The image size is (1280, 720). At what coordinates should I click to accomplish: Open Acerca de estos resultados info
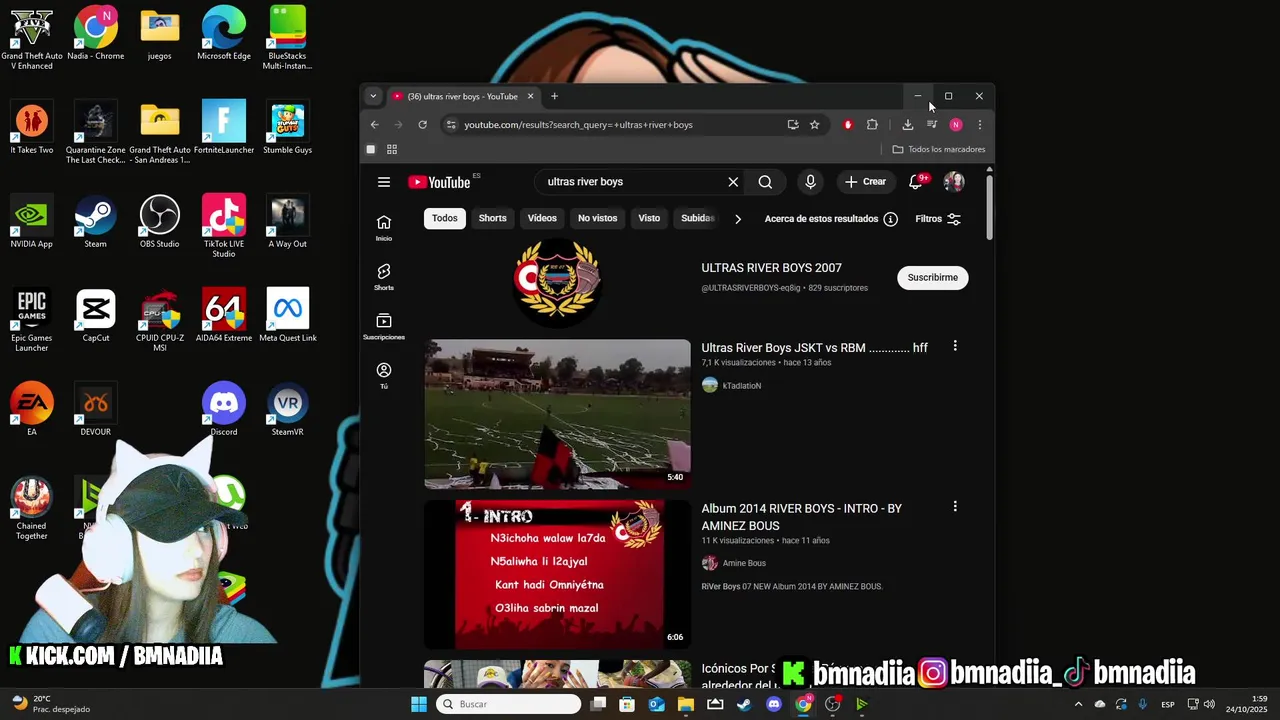pyautogui.click(x=831, y=219)
